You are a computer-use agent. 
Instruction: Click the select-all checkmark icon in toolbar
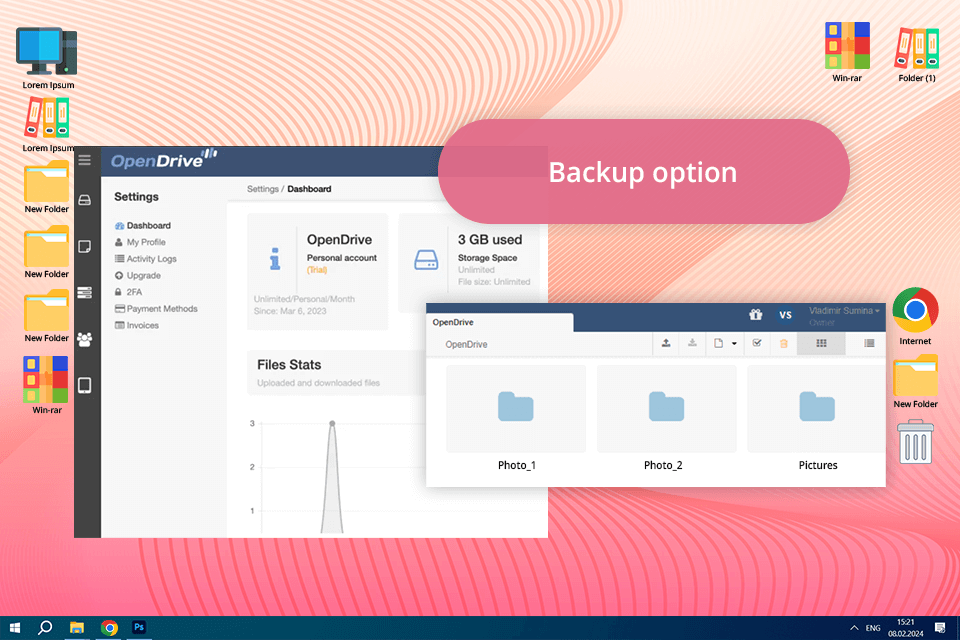click(x=757, y=343)
